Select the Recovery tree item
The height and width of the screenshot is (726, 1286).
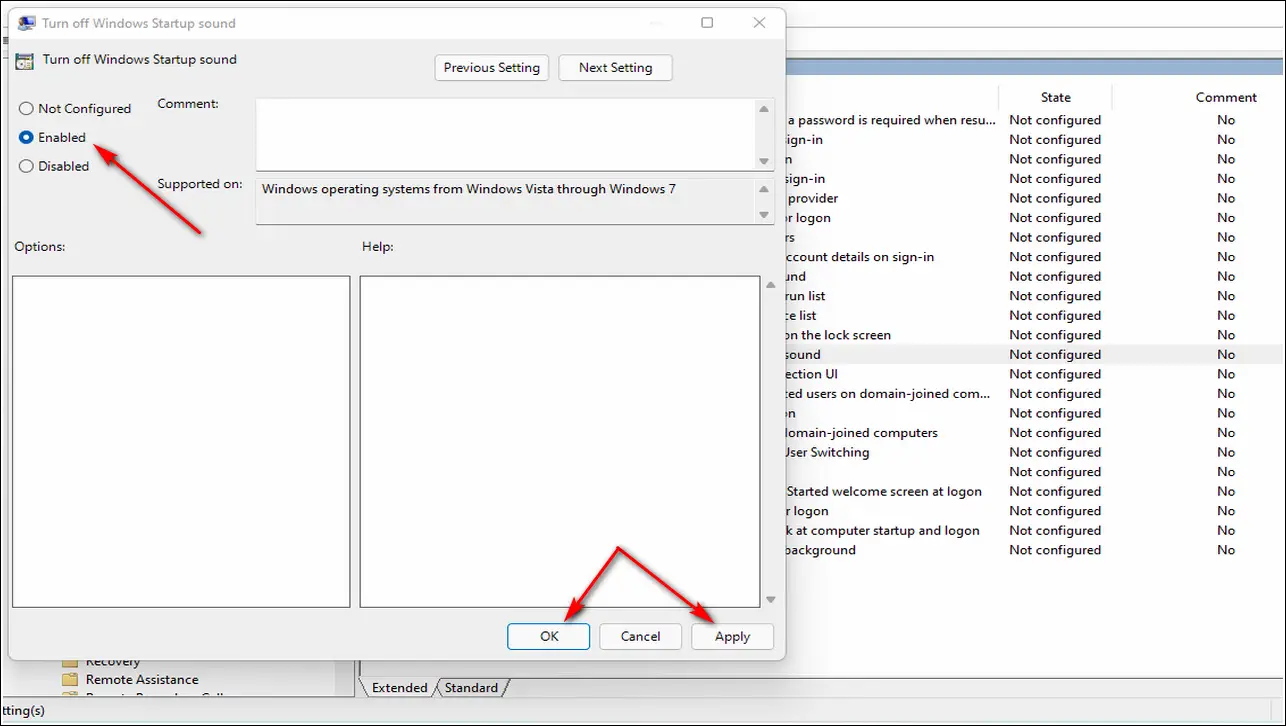[113, 662]
